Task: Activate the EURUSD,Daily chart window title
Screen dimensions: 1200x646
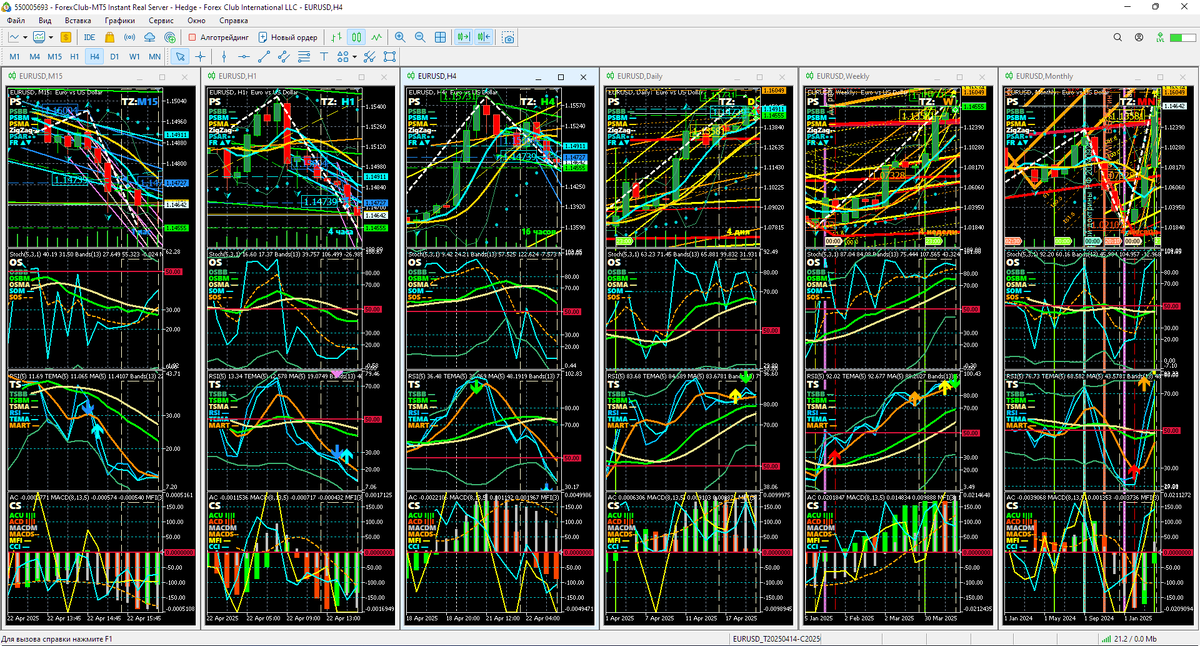Action: [642, 76]
